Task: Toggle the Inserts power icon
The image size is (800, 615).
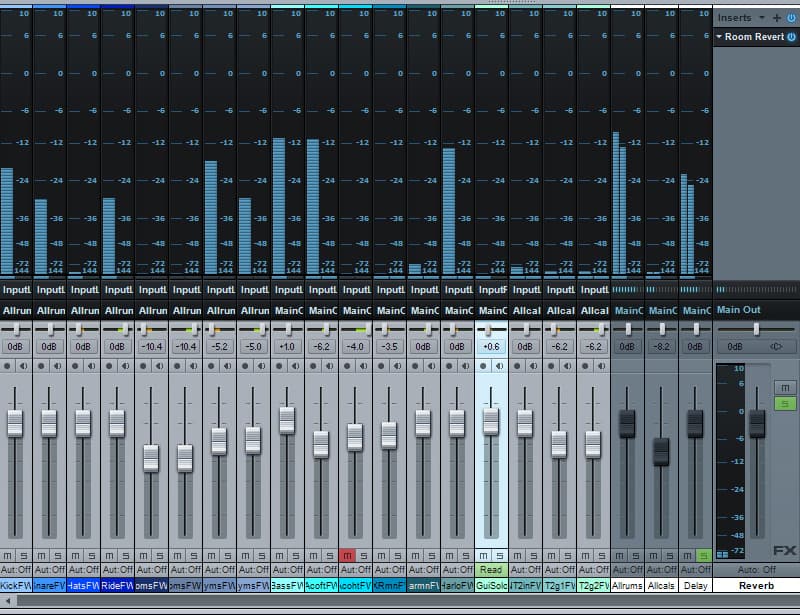Action: pos(791,18)
